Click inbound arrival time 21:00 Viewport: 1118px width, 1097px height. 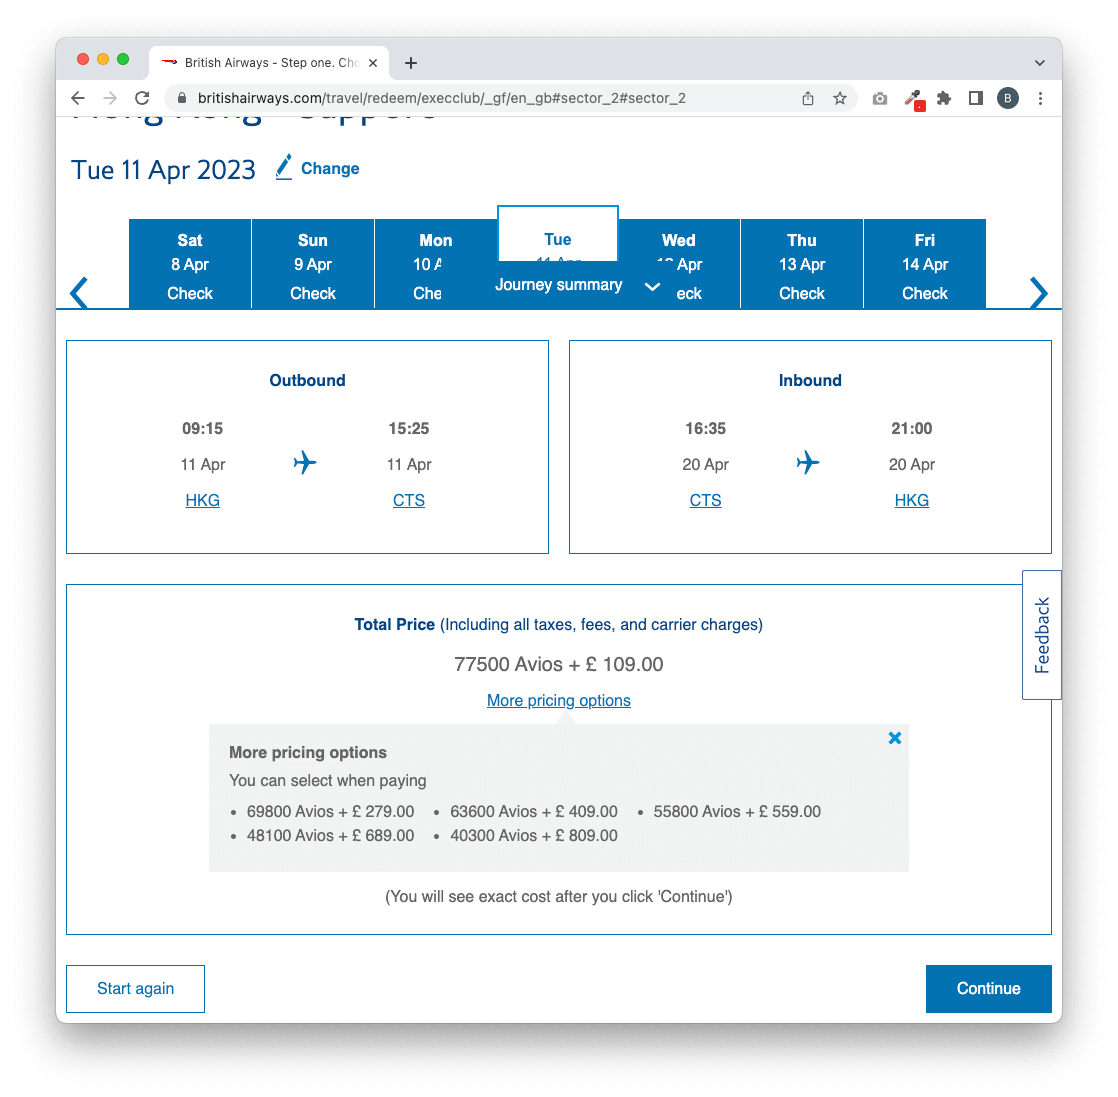click(x=911, y=428)
